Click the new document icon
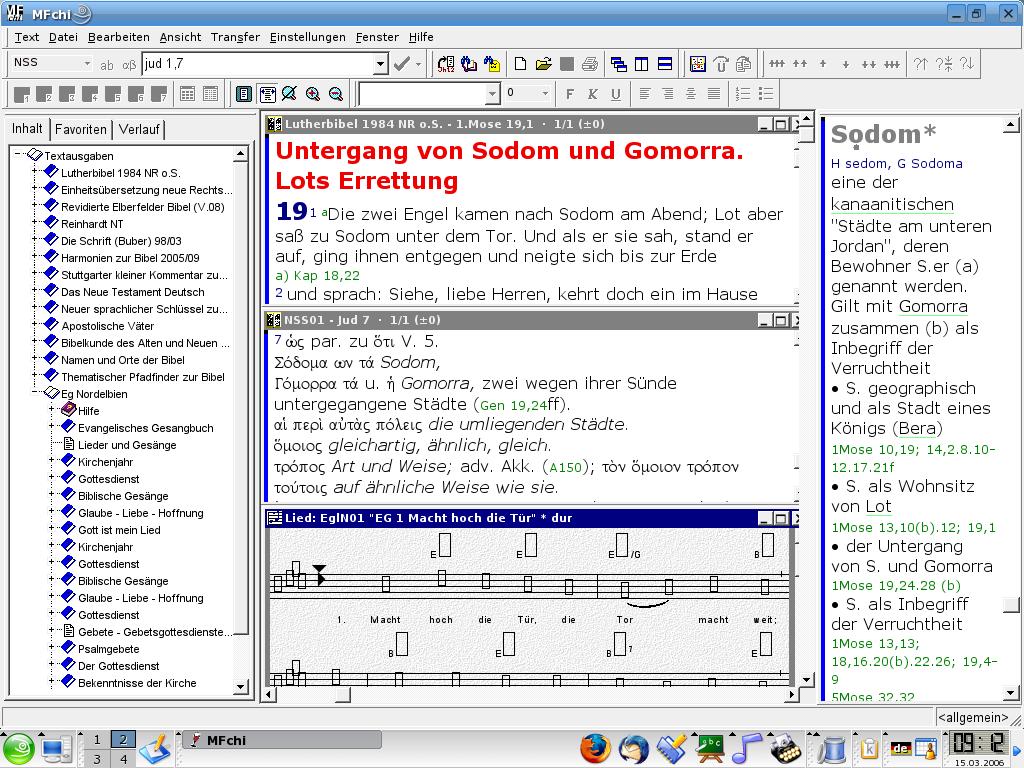The width and height of the screenshot is (1024, 768). click(520, 64)
